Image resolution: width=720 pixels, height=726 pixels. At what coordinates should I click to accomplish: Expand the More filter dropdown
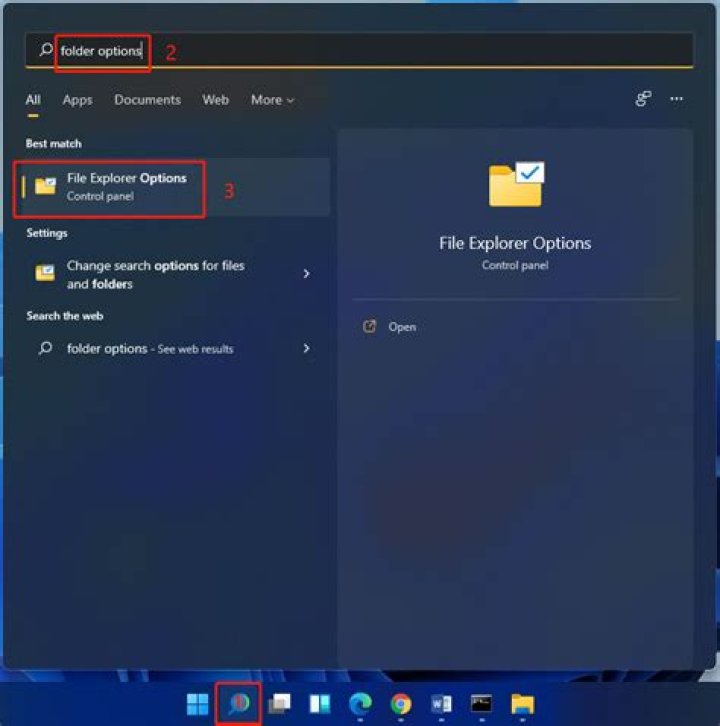pyautogui.click(x=272, y=100)
